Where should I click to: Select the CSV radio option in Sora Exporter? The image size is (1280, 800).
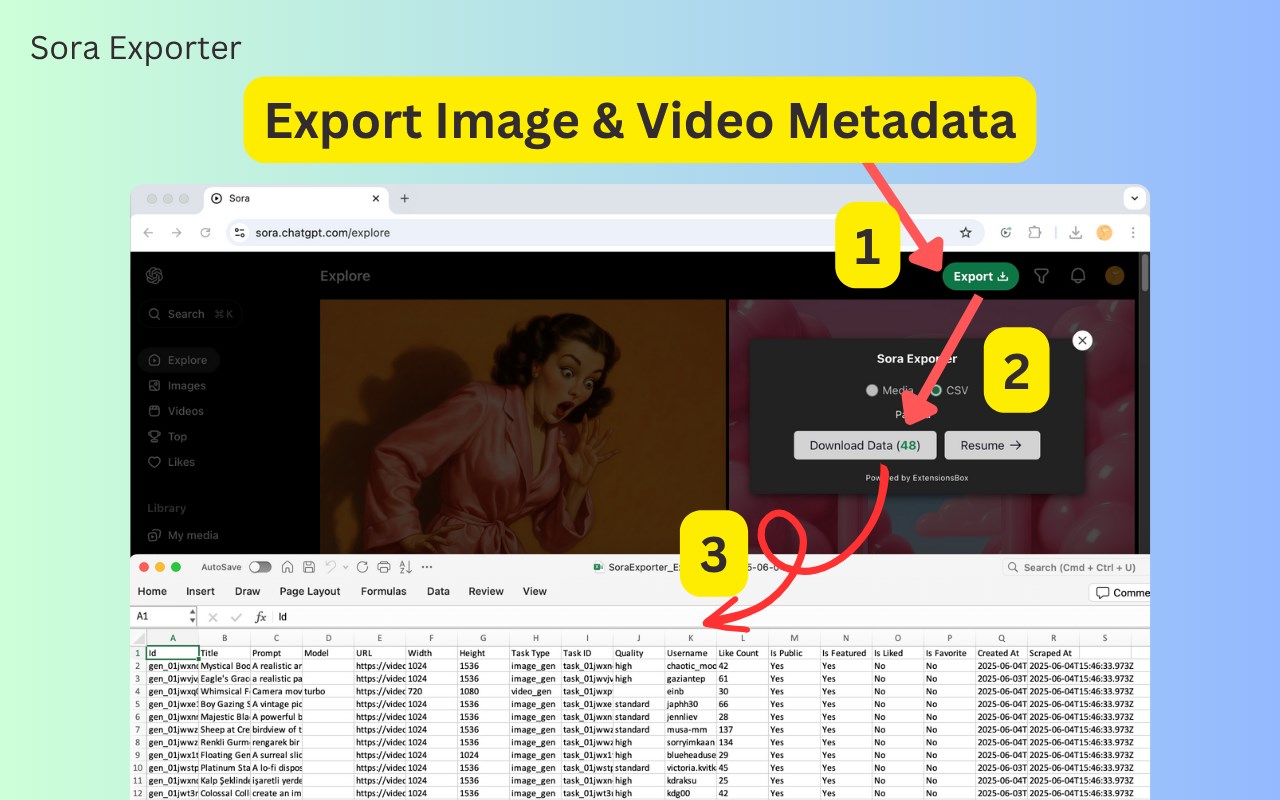[936, 390]
